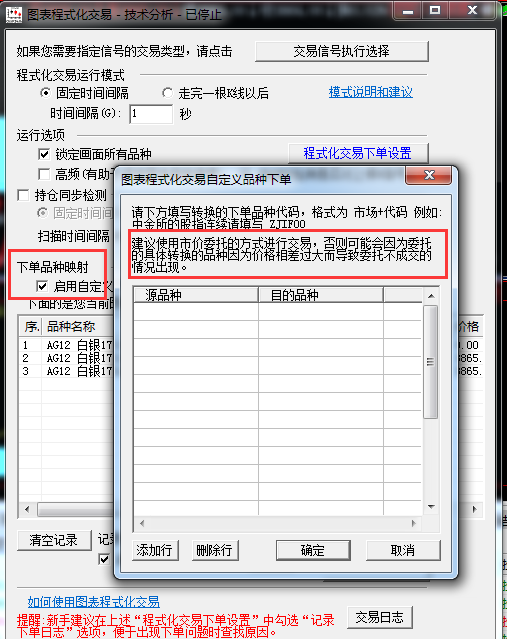The width and height of the screenshot is (507, 639).
Task: Open 模式说明和建议 link
Action: (370, 93)
